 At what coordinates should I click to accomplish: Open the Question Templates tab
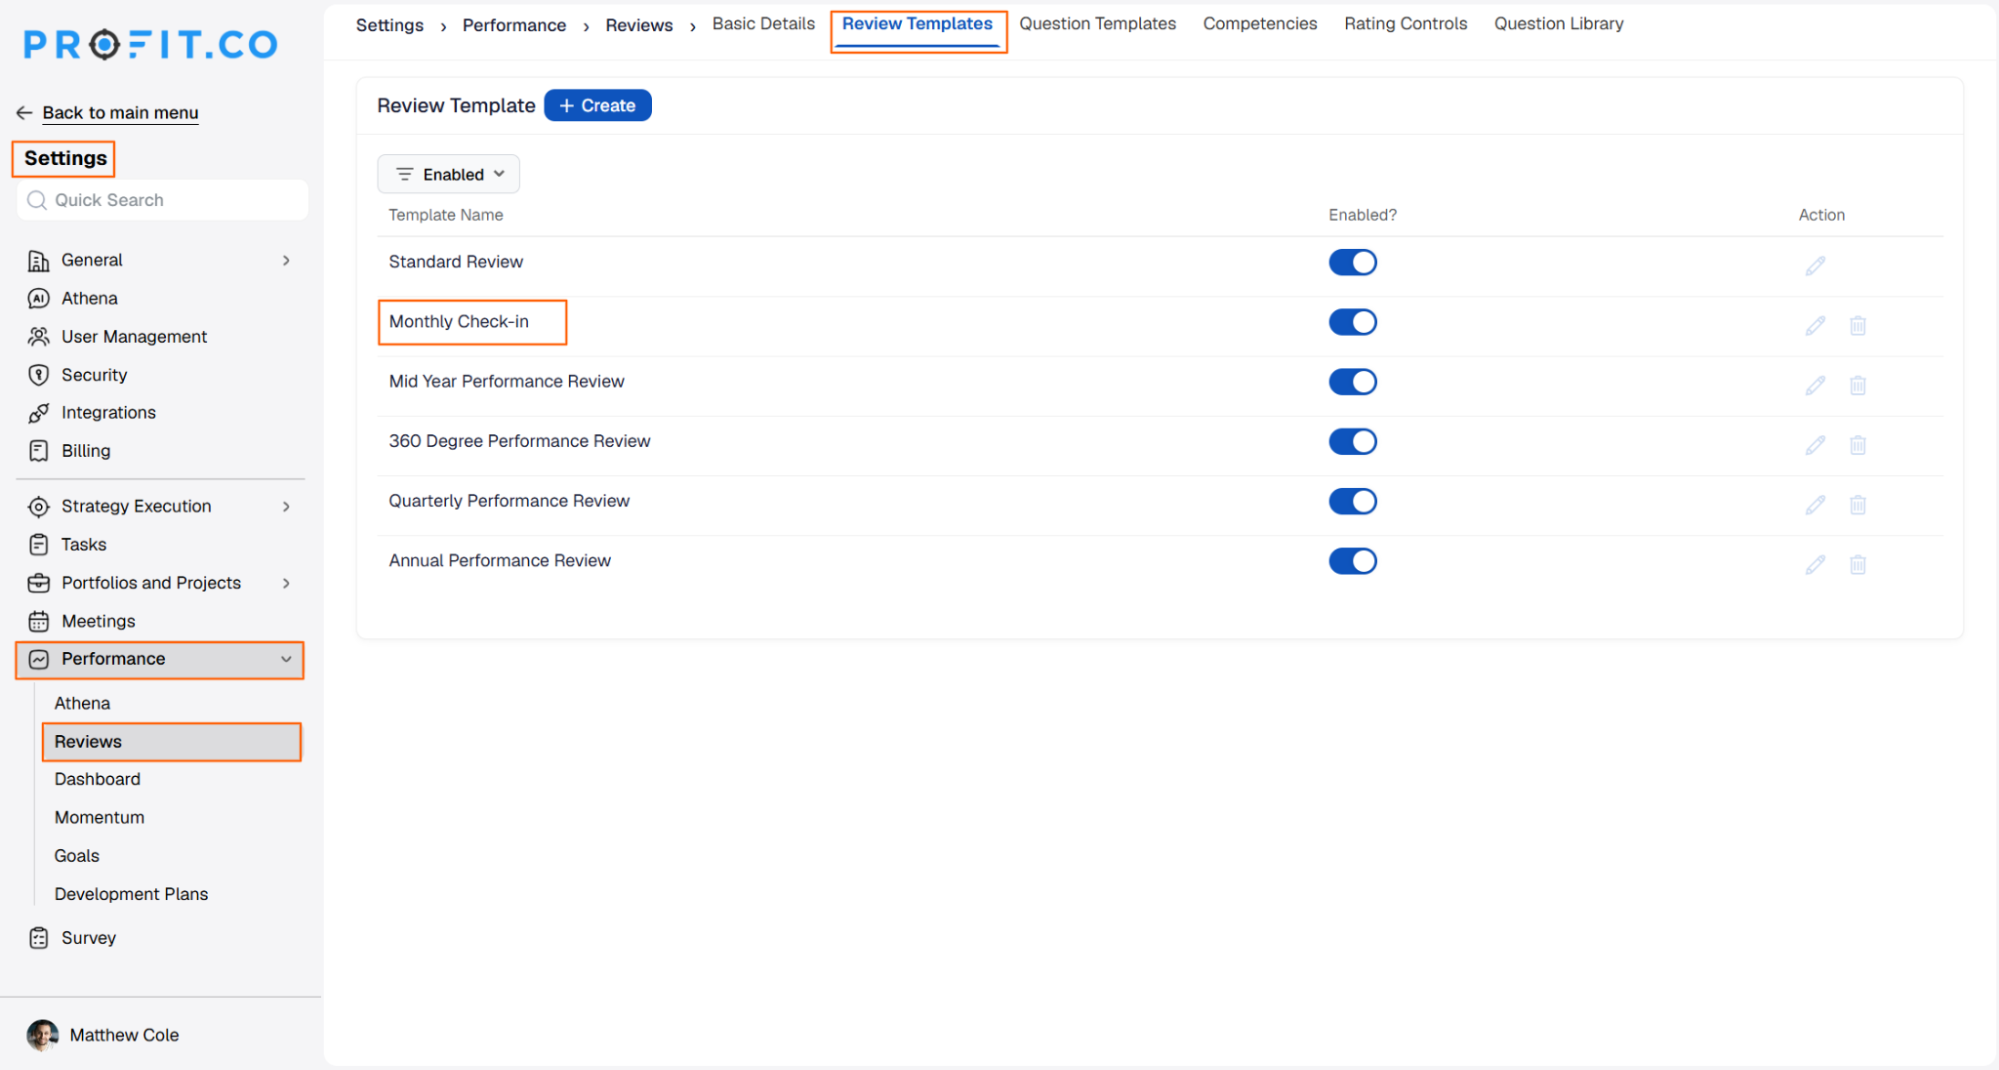pyautogui.click(x=1097, y=24)
